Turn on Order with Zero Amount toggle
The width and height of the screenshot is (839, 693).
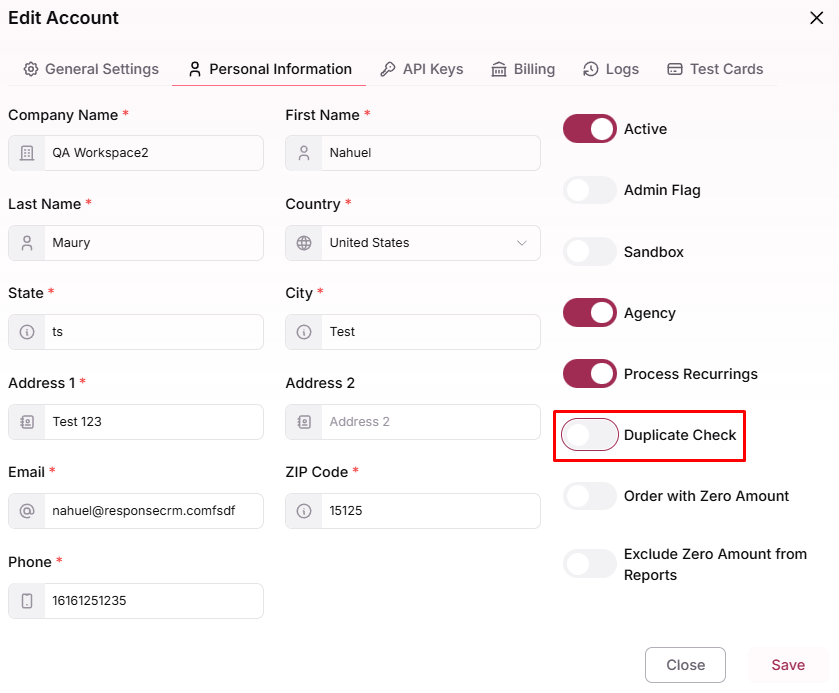click(x=590, y=496)
